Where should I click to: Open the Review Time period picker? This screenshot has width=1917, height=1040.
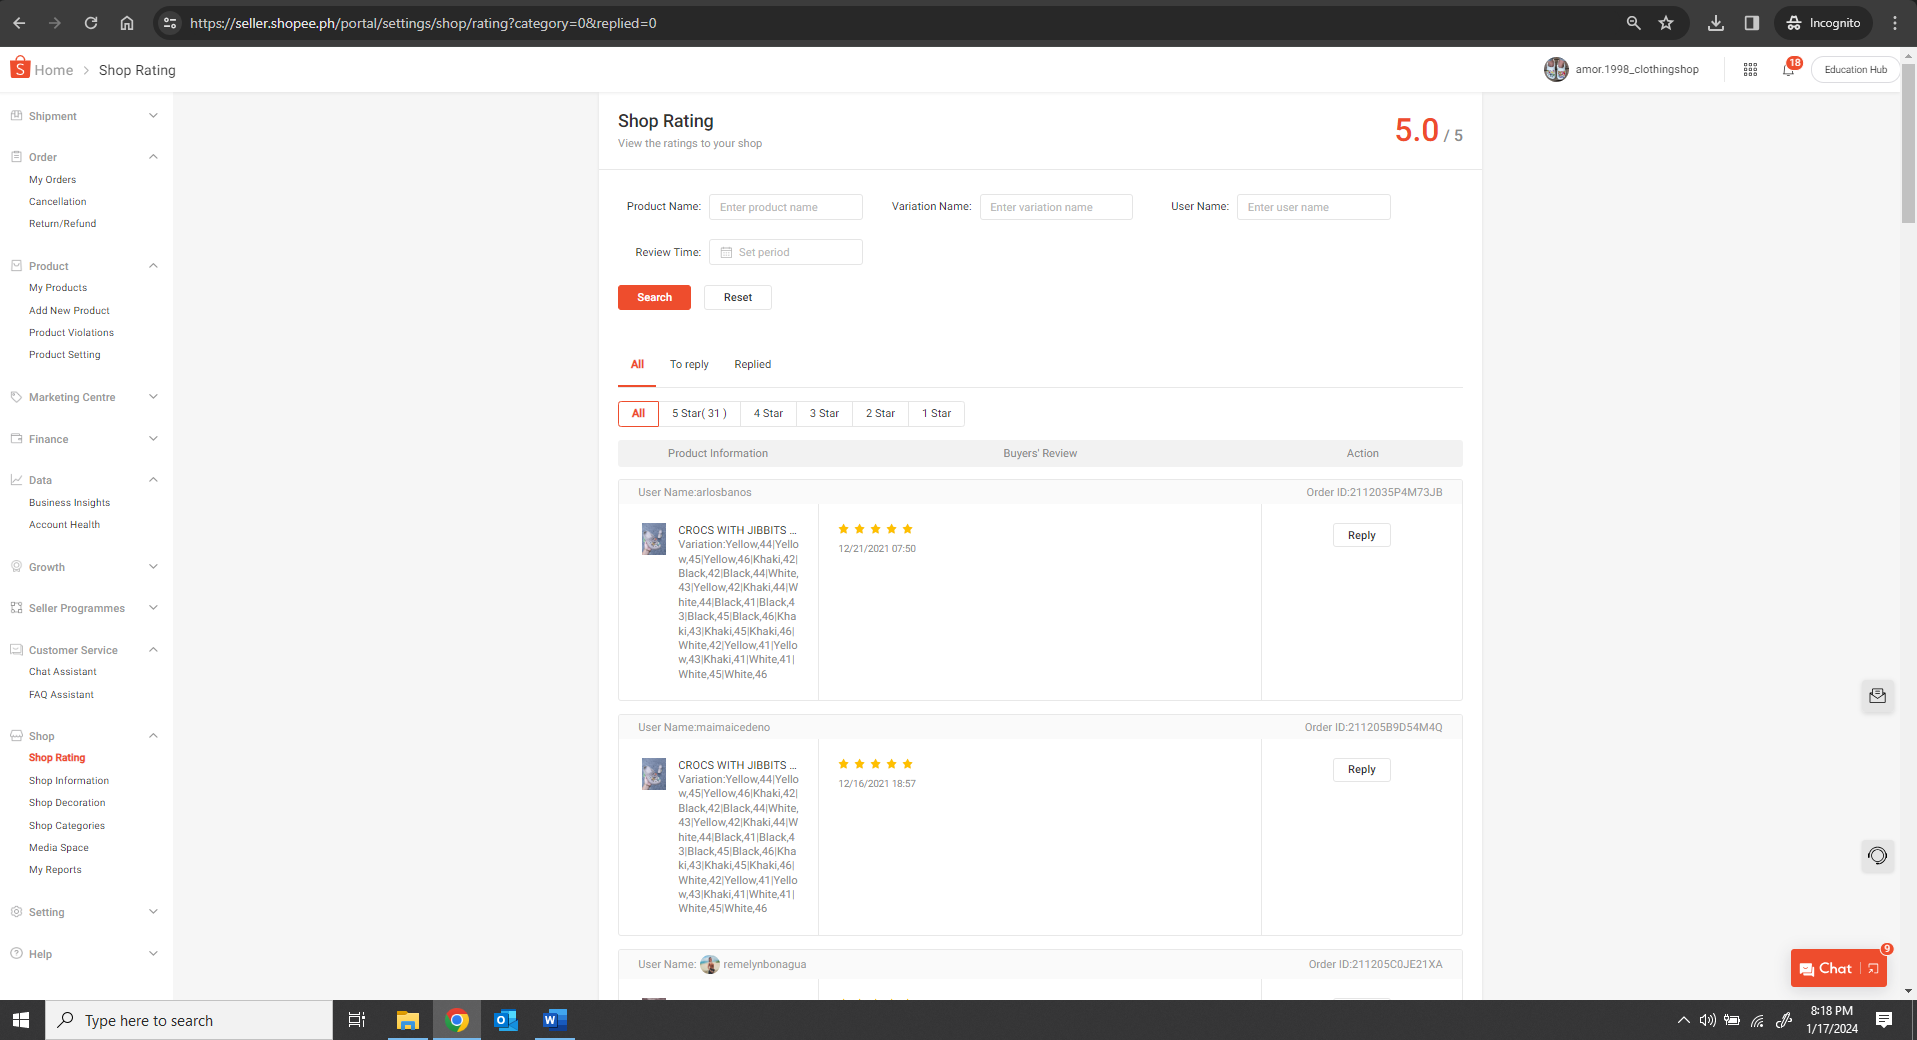coord(786,252)
